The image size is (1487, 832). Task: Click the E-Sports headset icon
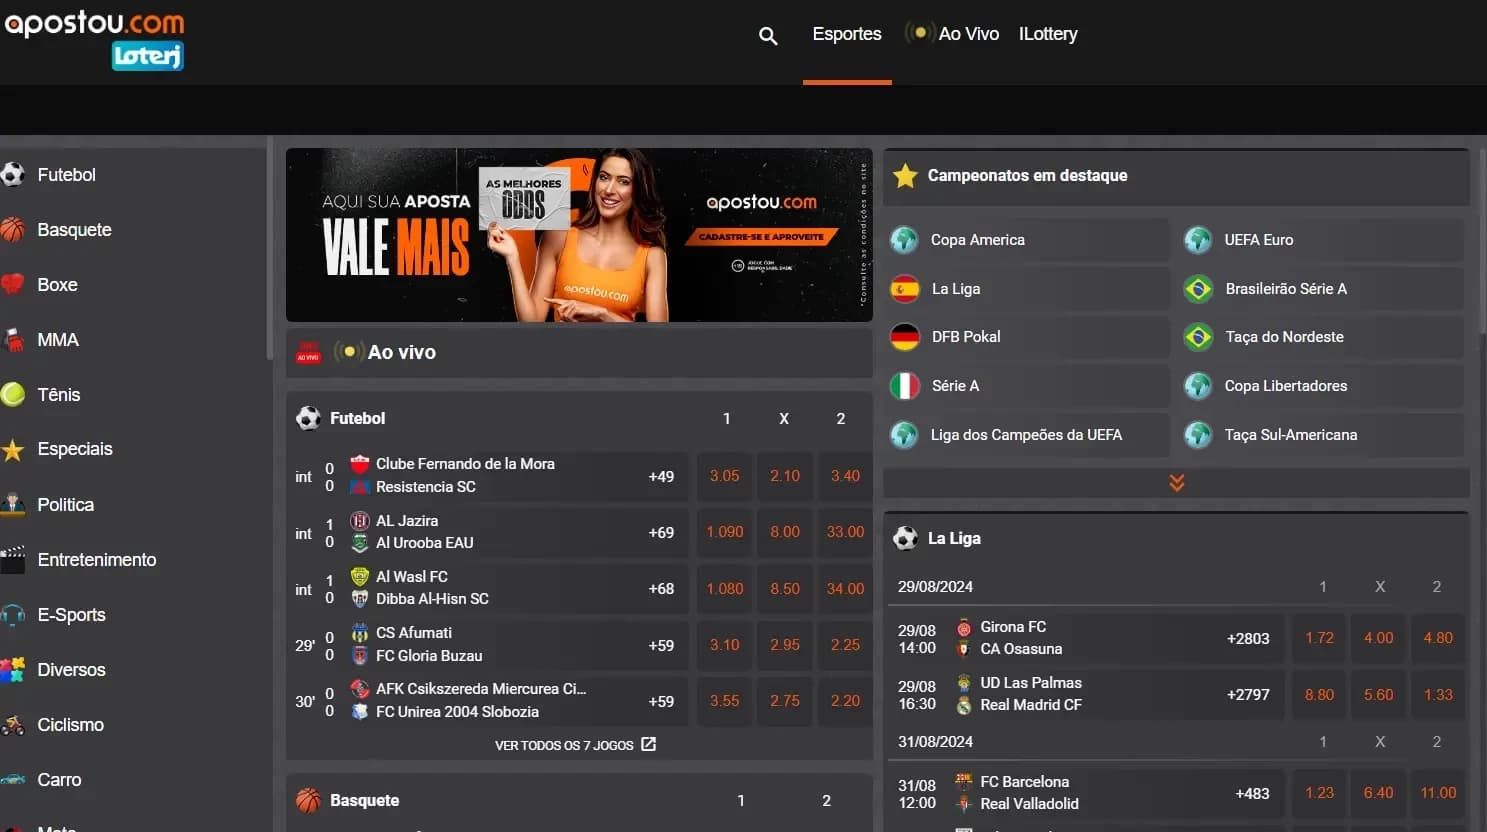(12, 614)
